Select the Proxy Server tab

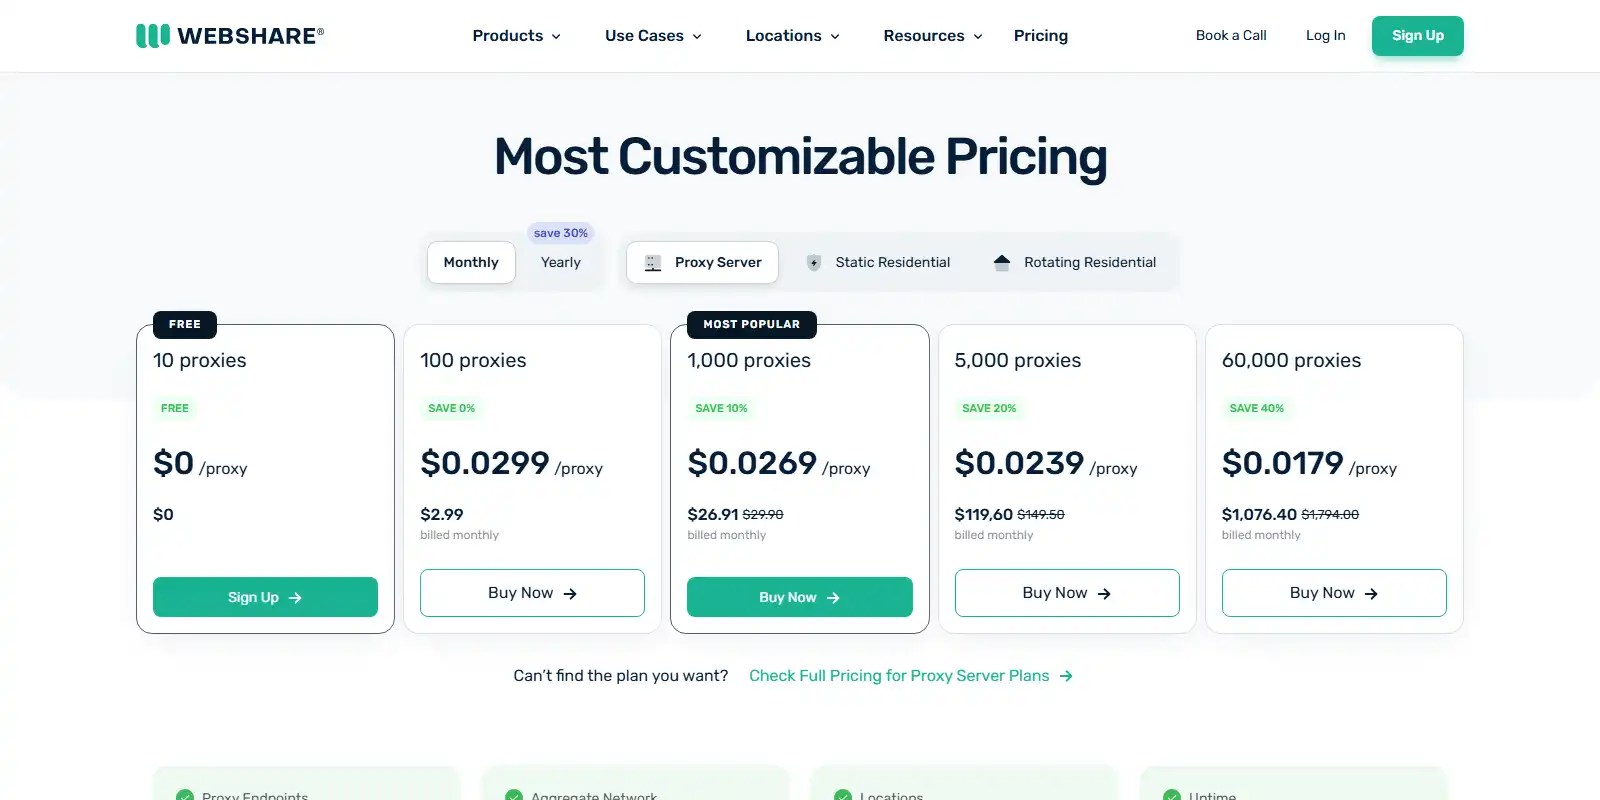(x=702, y=263)
